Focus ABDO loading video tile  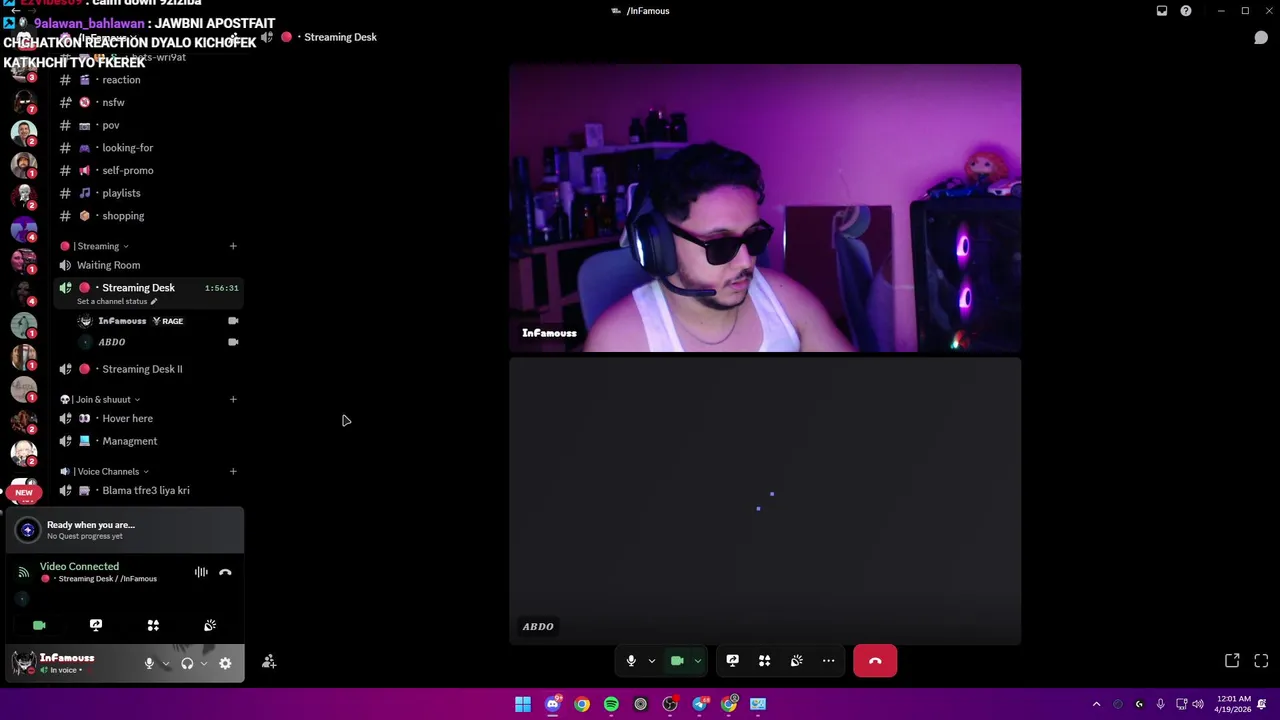point(765,502)
